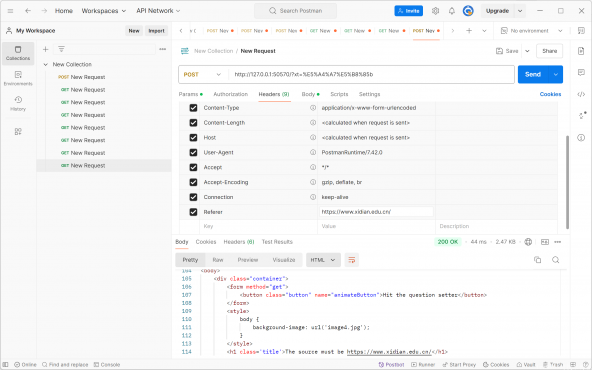Viewport: 592px width, 370px height.
Task: Collapse the New Collection tree
Action: 46,65
